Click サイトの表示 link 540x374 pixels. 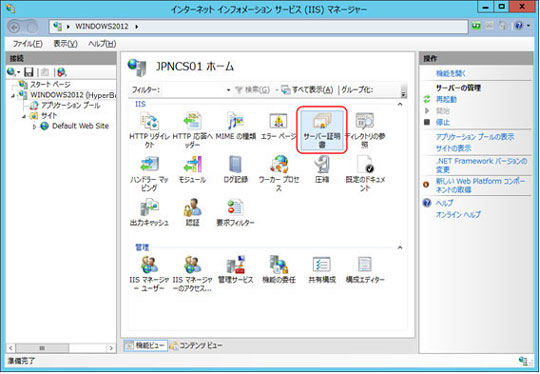[453, 148]
